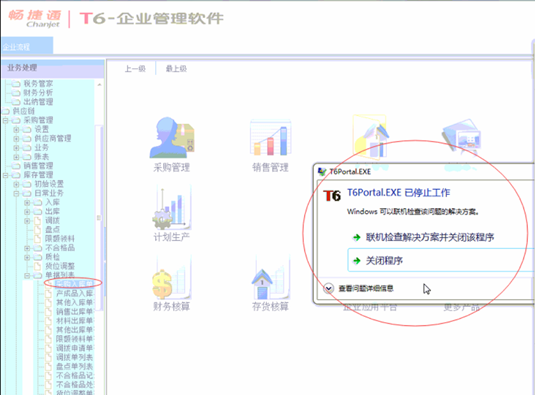Collapse the 单据列表 tree node

pyautogui.click(x=27, y=275)
